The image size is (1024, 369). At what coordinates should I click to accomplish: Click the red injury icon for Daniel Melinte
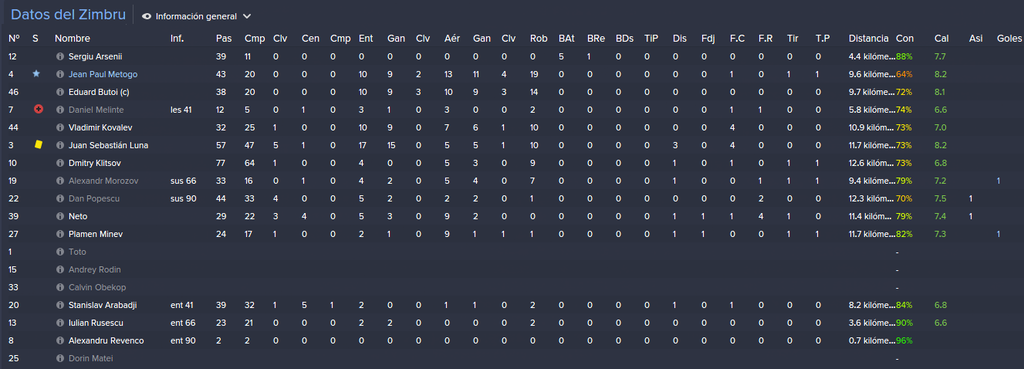pyautogui.click(x=38, y=110)
